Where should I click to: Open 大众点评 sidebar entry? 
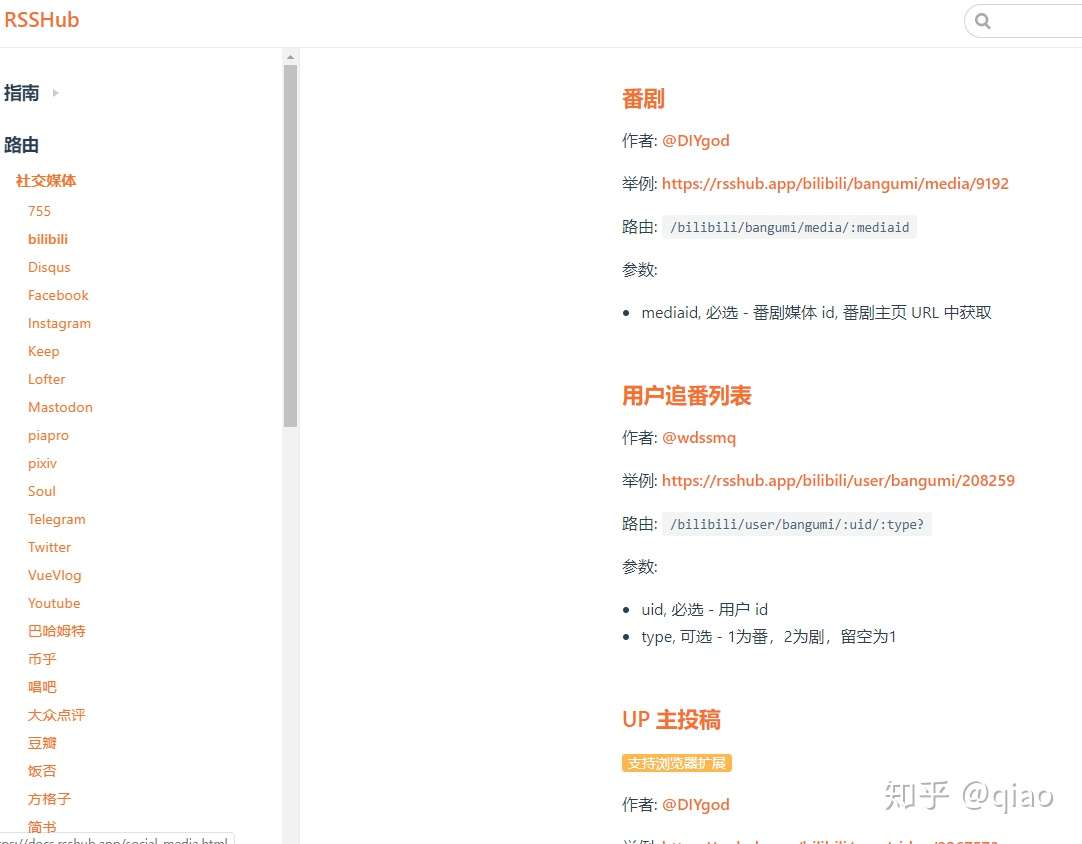pyautogui.click(x=57, y=715)
